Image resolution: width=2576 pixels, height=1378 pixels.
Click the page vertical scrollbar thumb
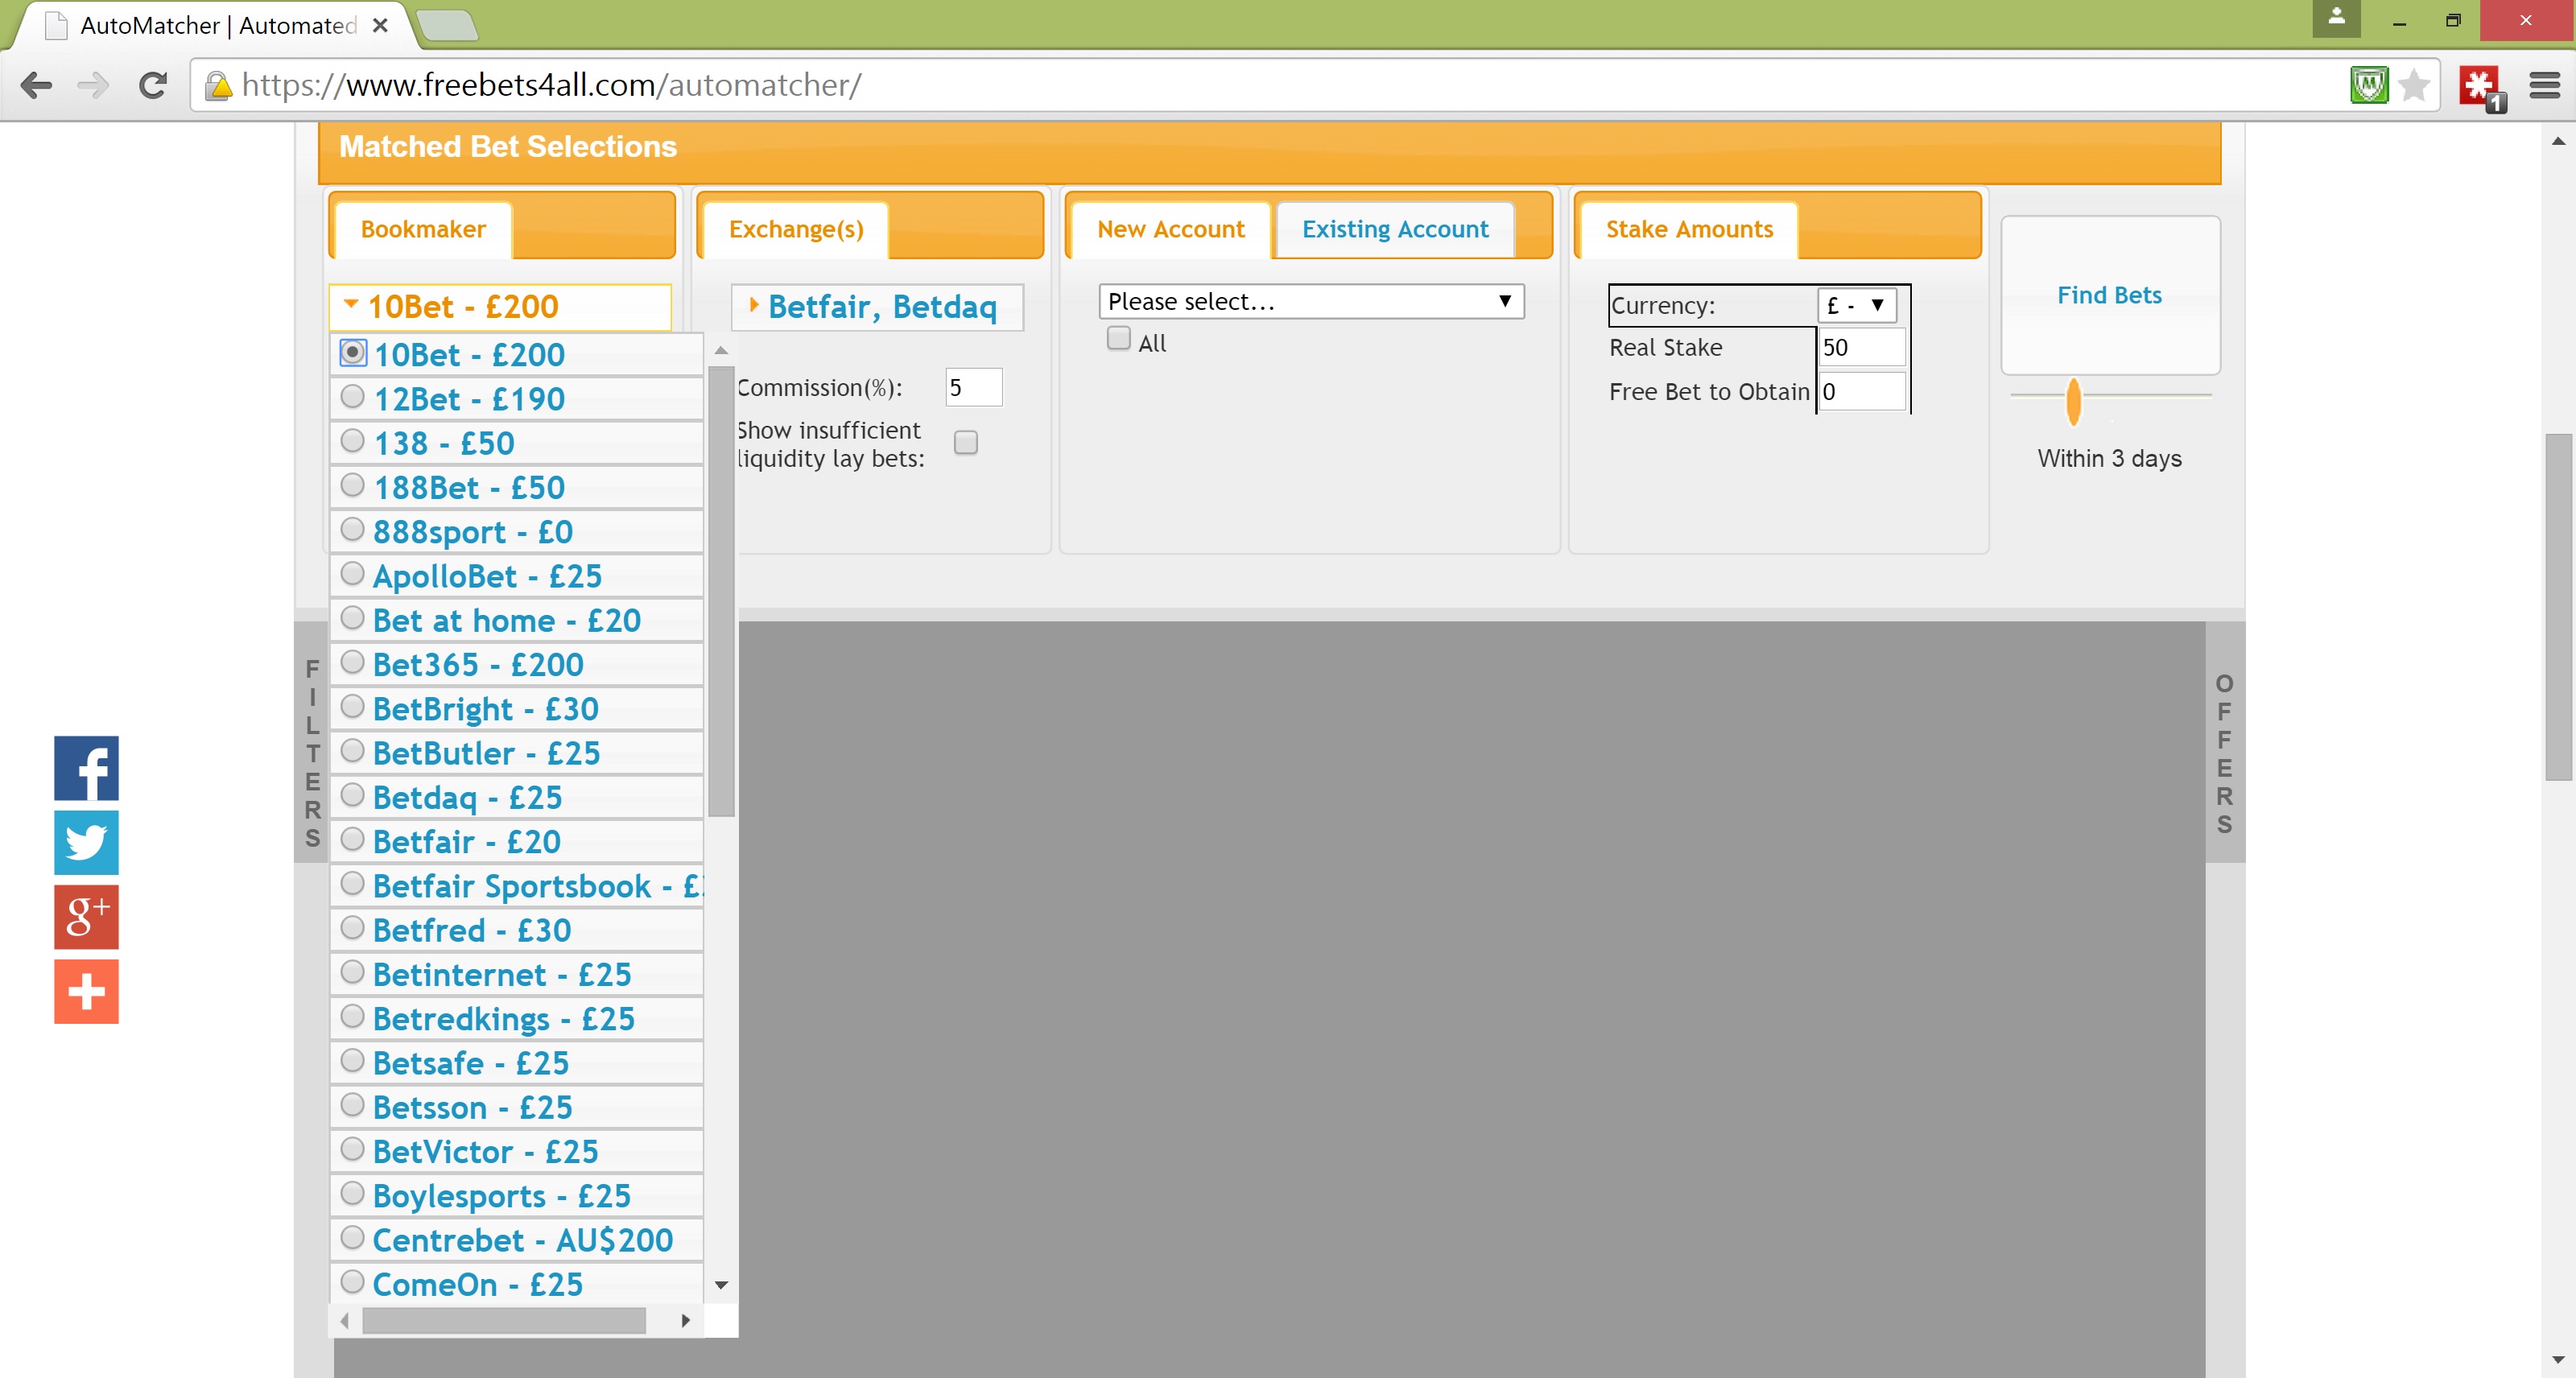pos(2558,606)
